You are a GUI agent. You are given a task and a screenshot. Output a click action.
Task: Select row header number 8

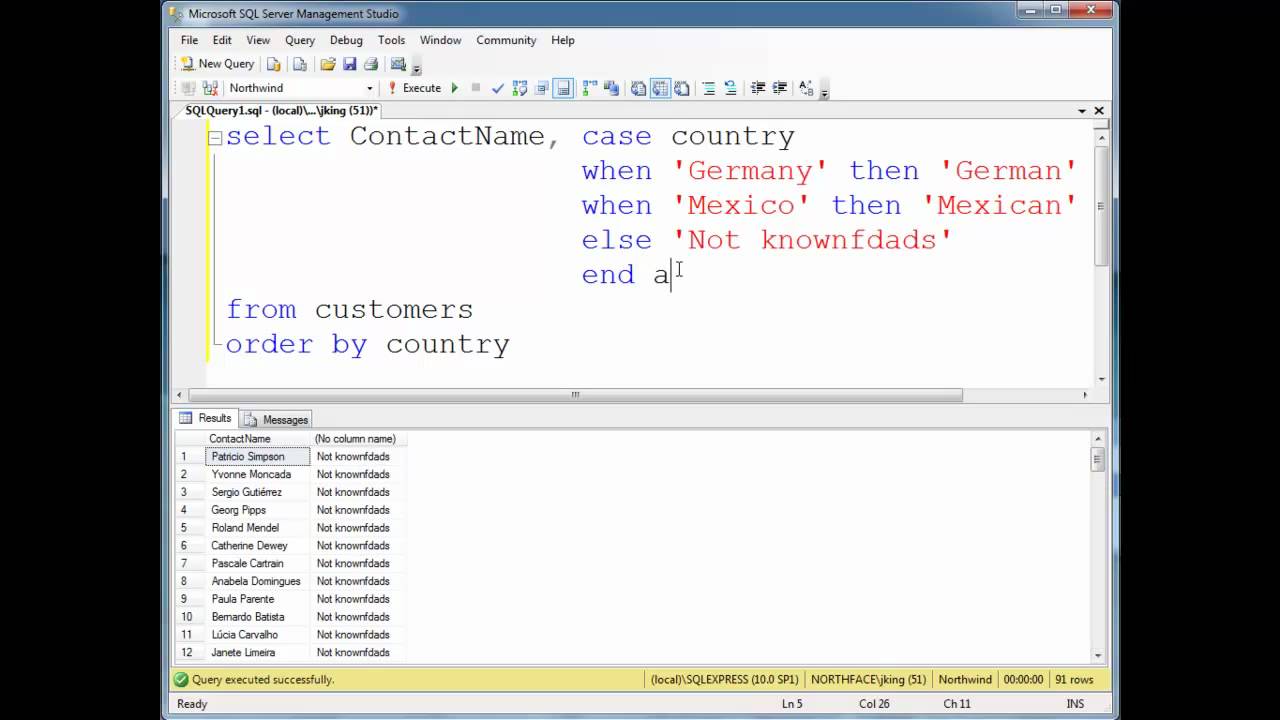tap(190, 581)
